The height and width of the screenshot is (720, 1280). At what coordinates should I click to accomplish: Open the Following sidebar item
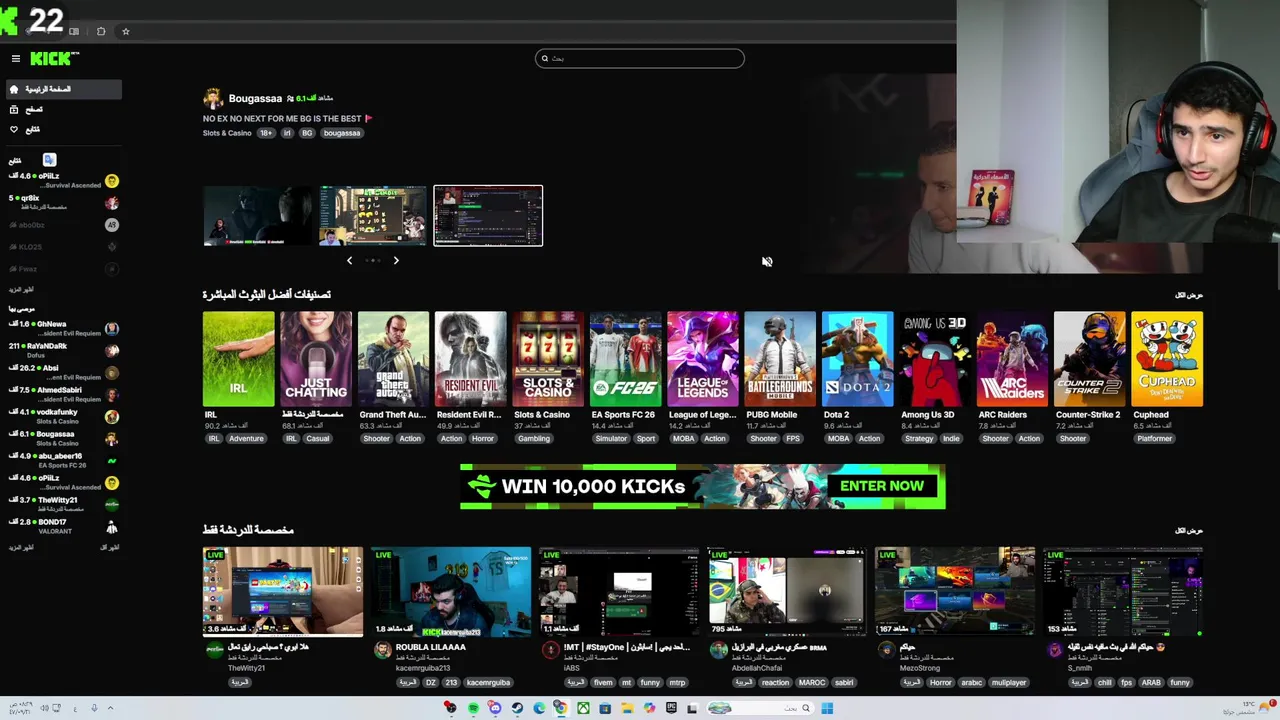(x=62, y=129)
